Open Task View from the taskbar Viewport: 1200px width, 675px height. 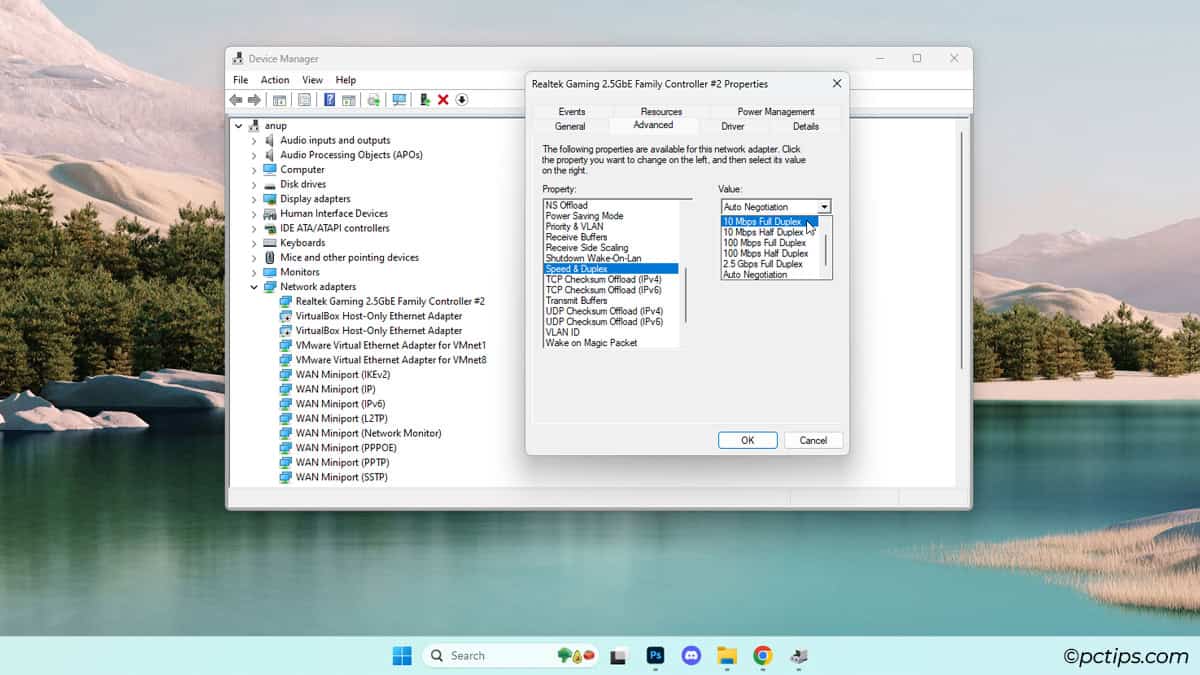click(619, 656)
